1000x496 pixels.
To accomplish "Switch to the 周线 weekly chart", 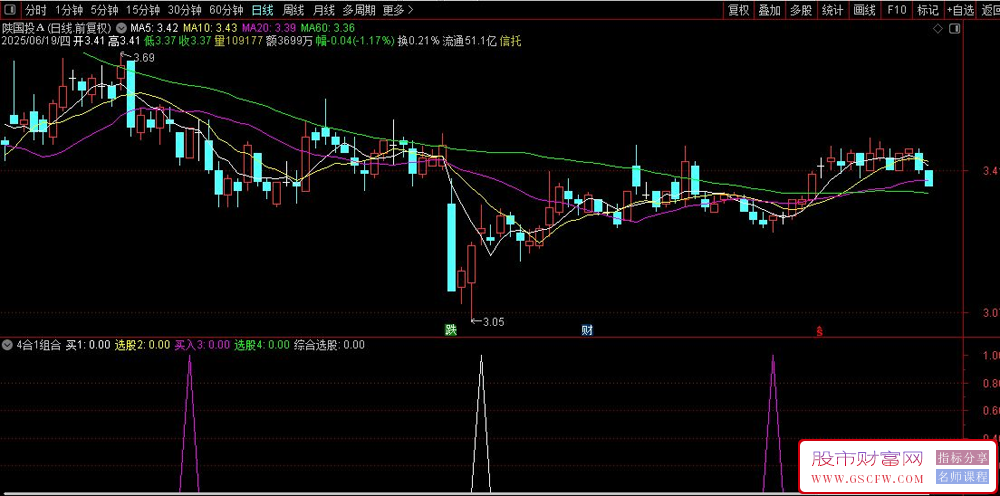I will pos(293,10).
